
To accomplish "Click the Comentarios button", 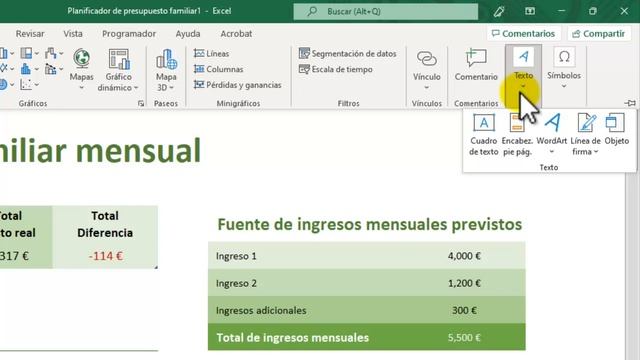I will (523, 34).
